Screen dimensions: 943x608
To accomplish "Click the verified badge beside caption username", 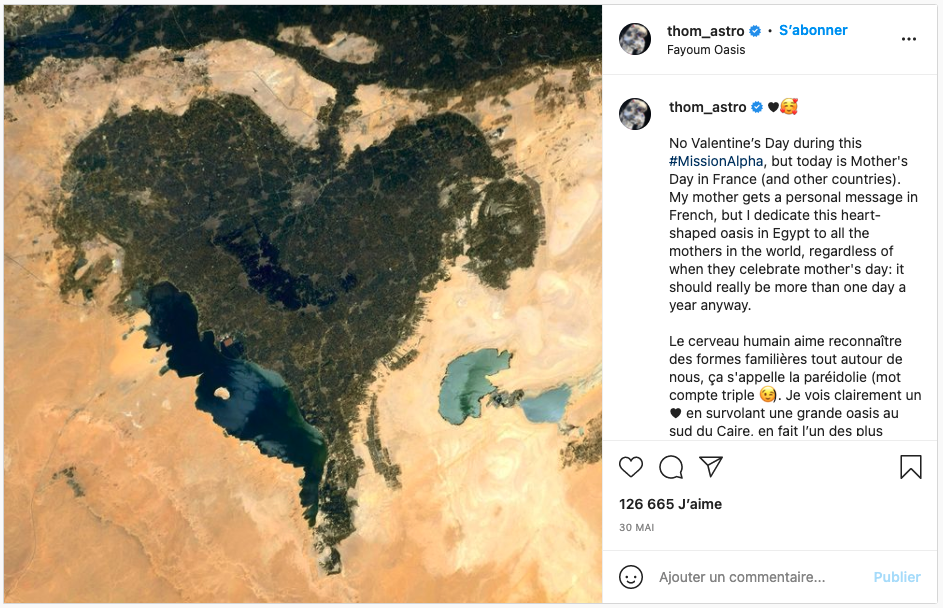I will pyautogui.click(x=757, y=107).
